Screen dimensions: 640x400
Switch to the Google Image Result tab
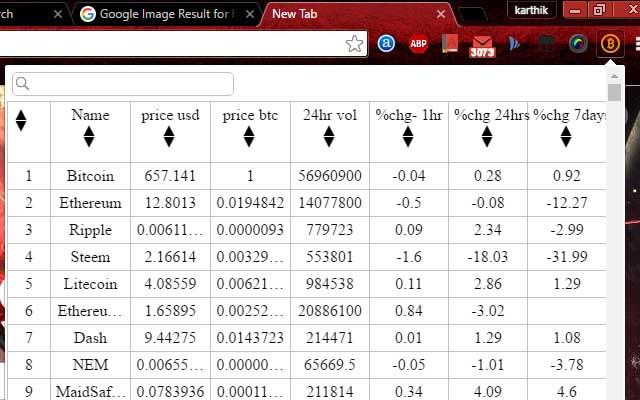(165, 14)
